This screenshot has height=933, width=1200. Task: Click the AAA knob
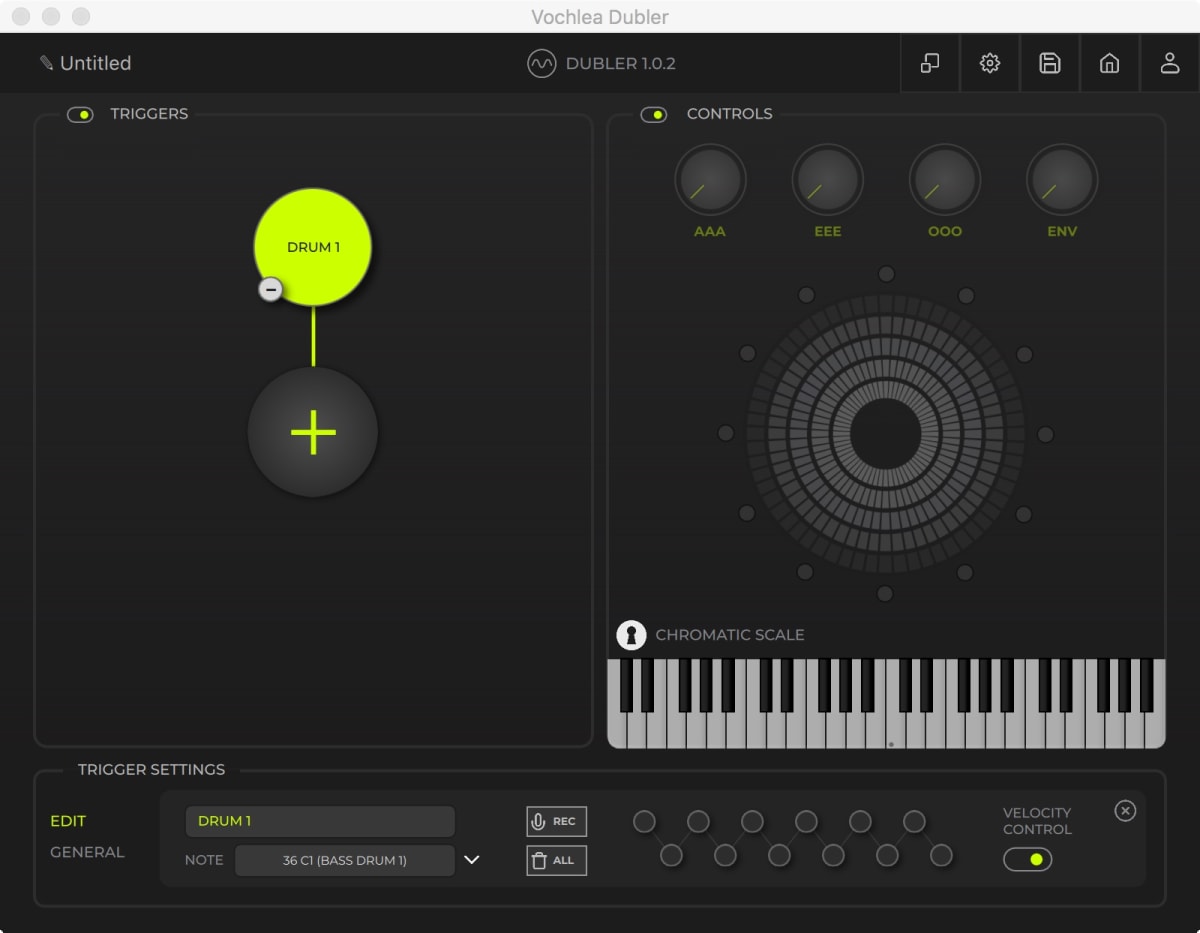point(710,180)
